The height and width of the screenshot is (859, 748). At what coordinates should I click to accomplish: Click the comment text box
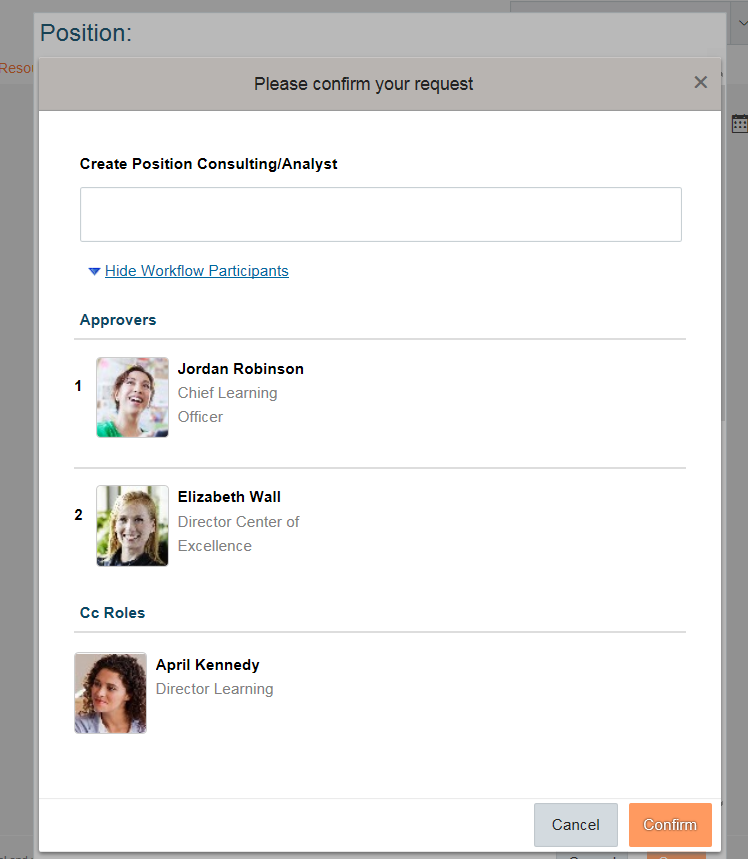pos(381,214)
